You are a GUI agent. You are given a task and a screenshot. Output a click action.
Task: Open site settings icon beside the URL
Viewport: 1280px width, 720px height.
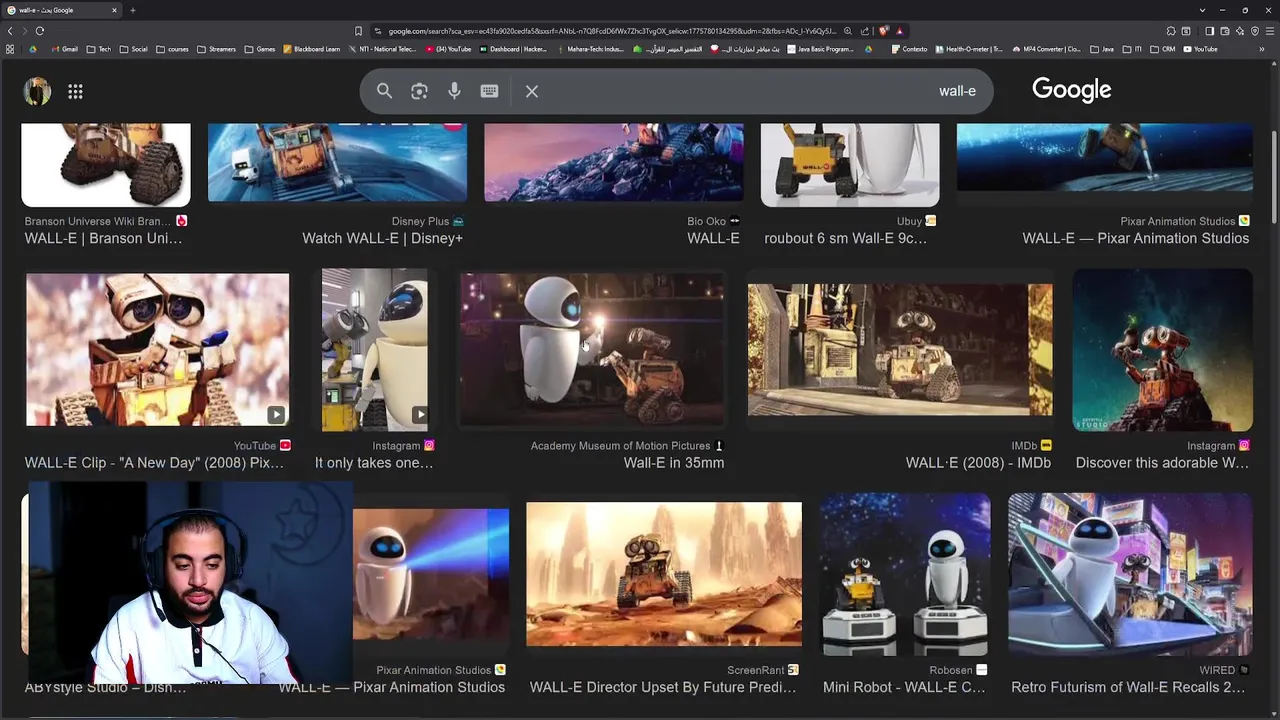coord(377,31)
